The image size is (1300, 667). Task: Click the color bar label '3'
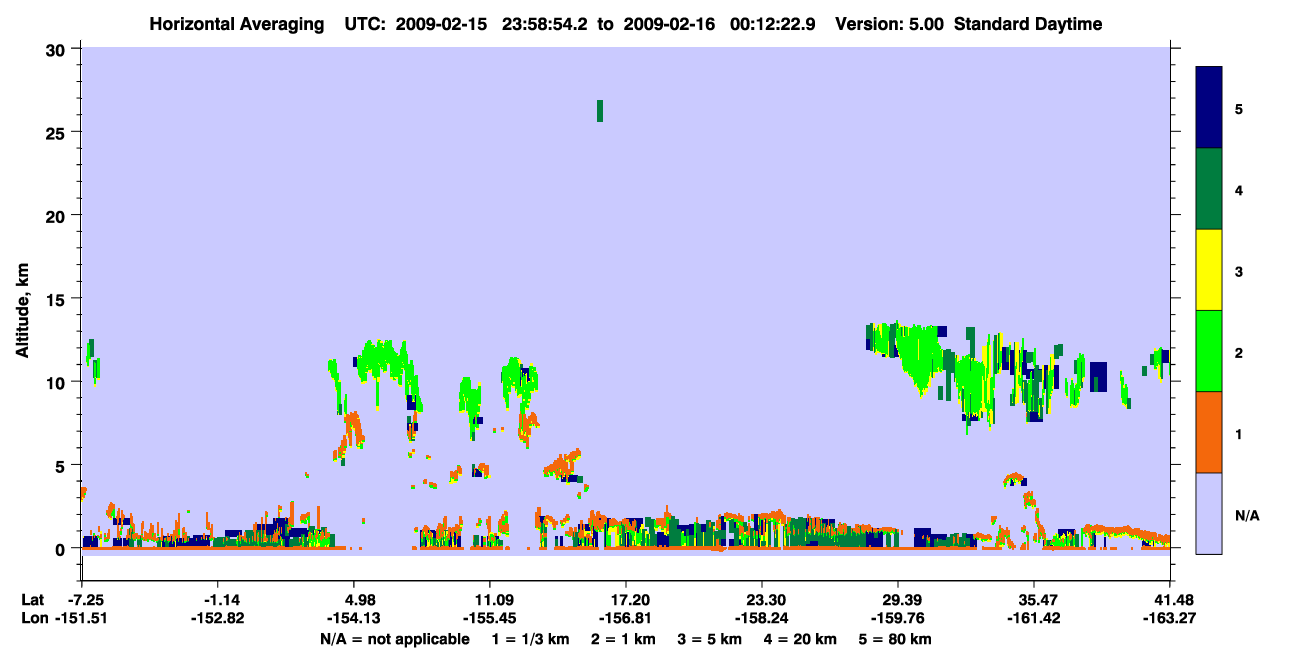(x=1240, y=271)
